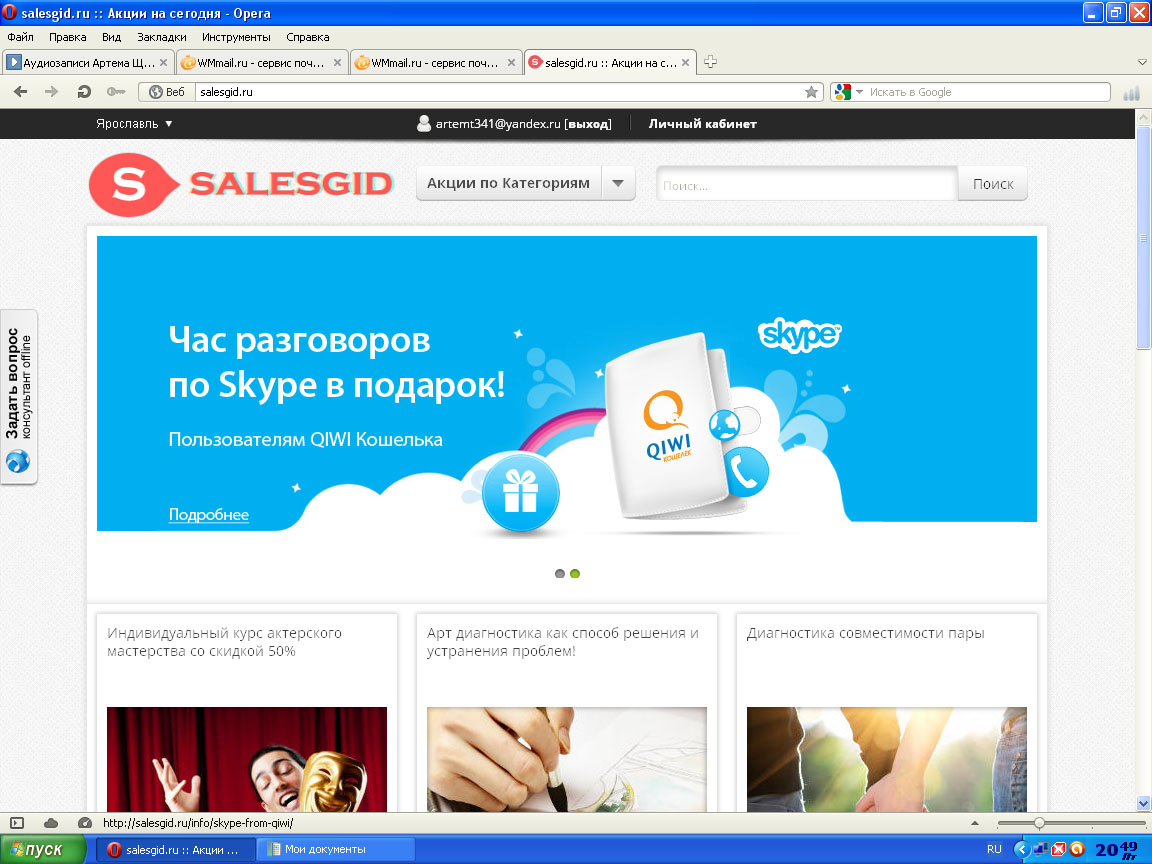The image size is (1152, 864).
Task: Close the Аудиозаписи Артема tab
Action: (163, 62)
